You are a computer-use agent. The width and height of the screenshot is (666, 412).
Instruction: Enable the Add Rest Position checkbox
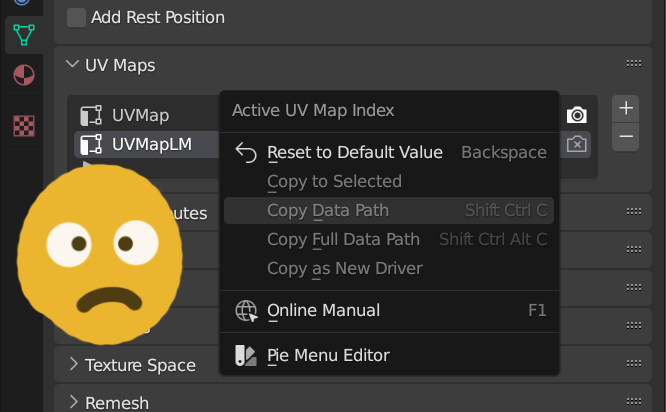click(x=76, y=18)
